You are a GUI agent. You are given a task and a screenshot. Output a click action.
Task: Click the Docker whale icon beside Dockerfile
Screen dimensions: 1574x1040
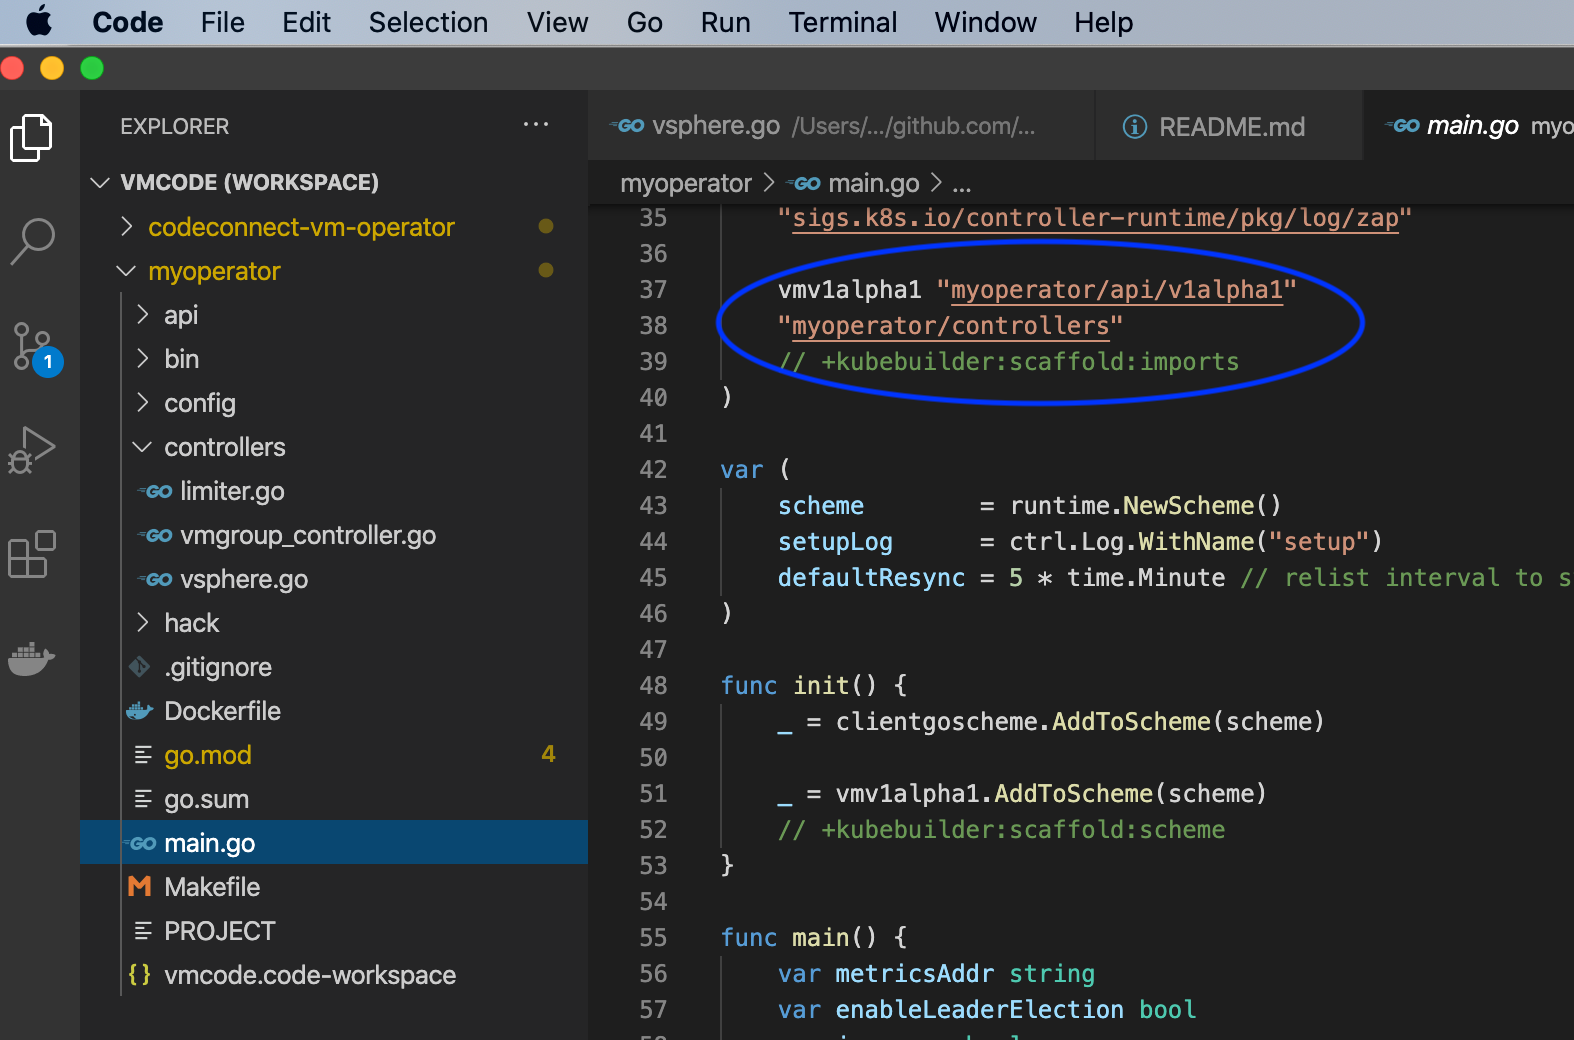click(140, 711)
